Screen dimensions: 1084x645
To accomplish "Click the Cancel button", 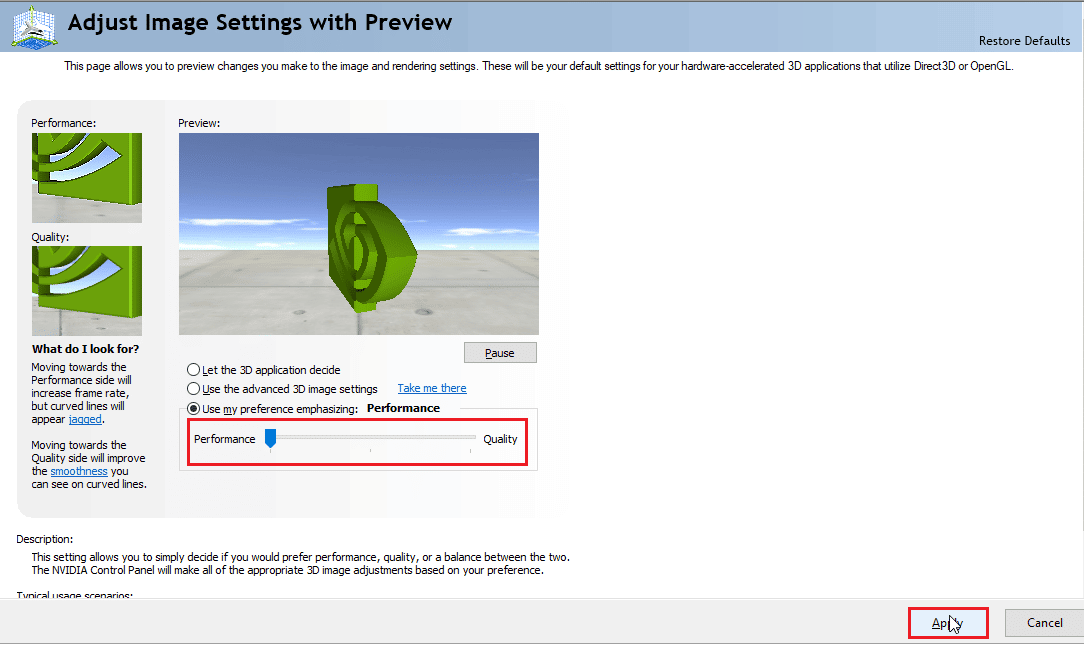I will click(x=1045, y=623).
